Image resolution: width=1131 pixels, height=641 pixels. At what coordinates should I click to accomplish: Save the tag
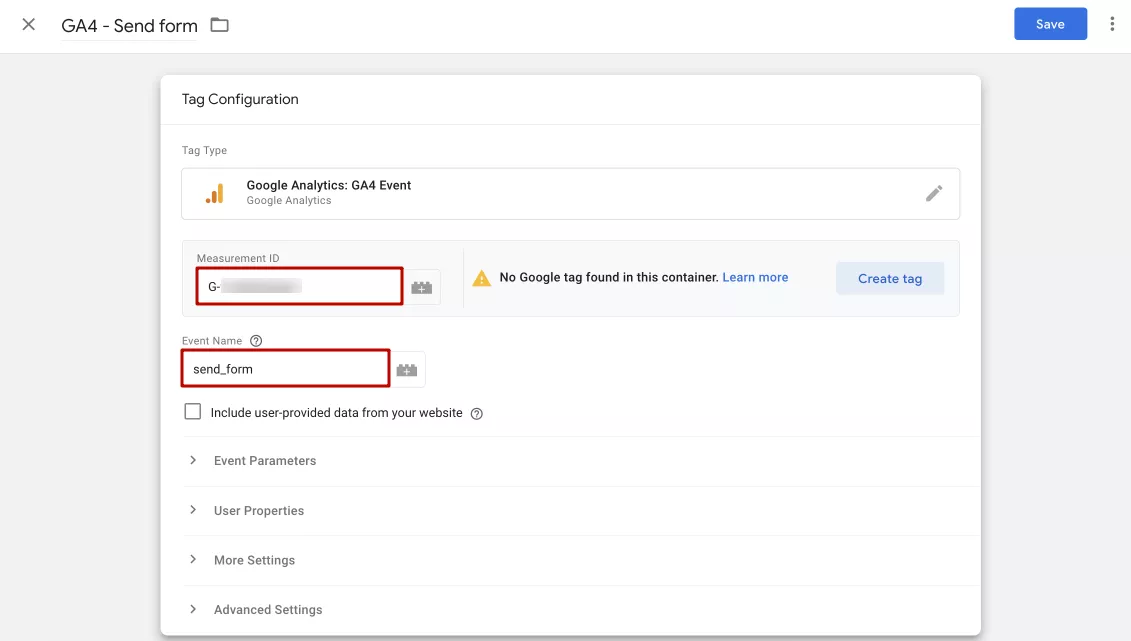coord(1050,24)
